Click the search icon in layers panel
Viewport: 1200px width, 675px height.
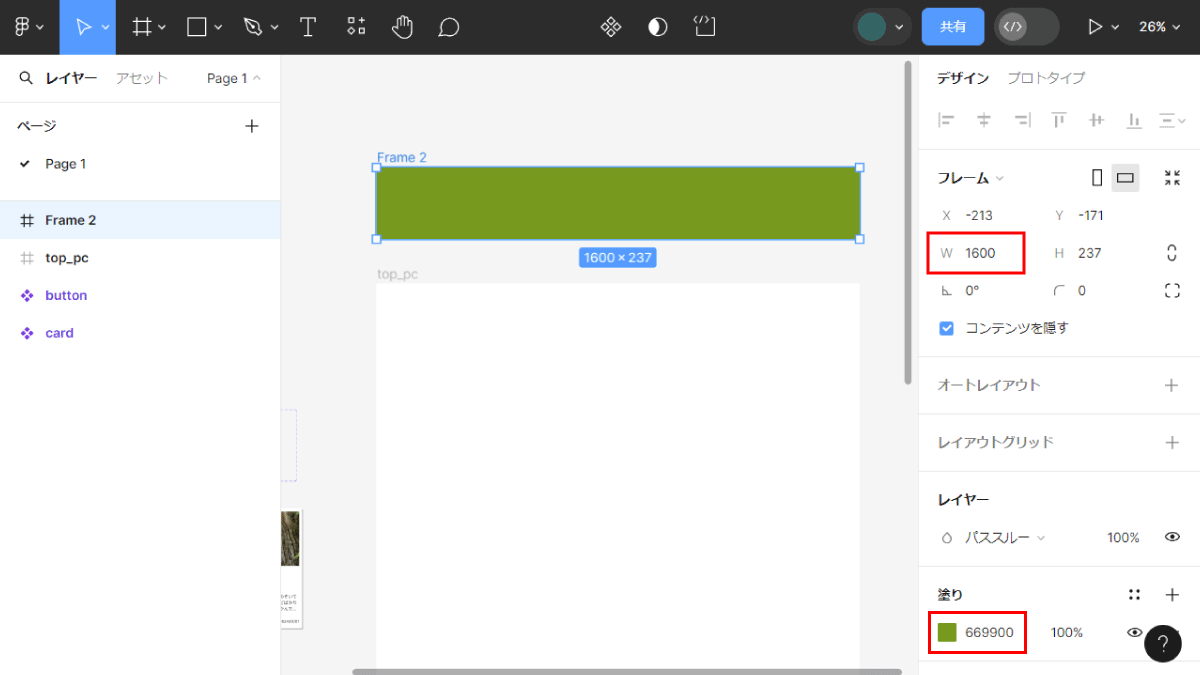[x=26, y=78]
